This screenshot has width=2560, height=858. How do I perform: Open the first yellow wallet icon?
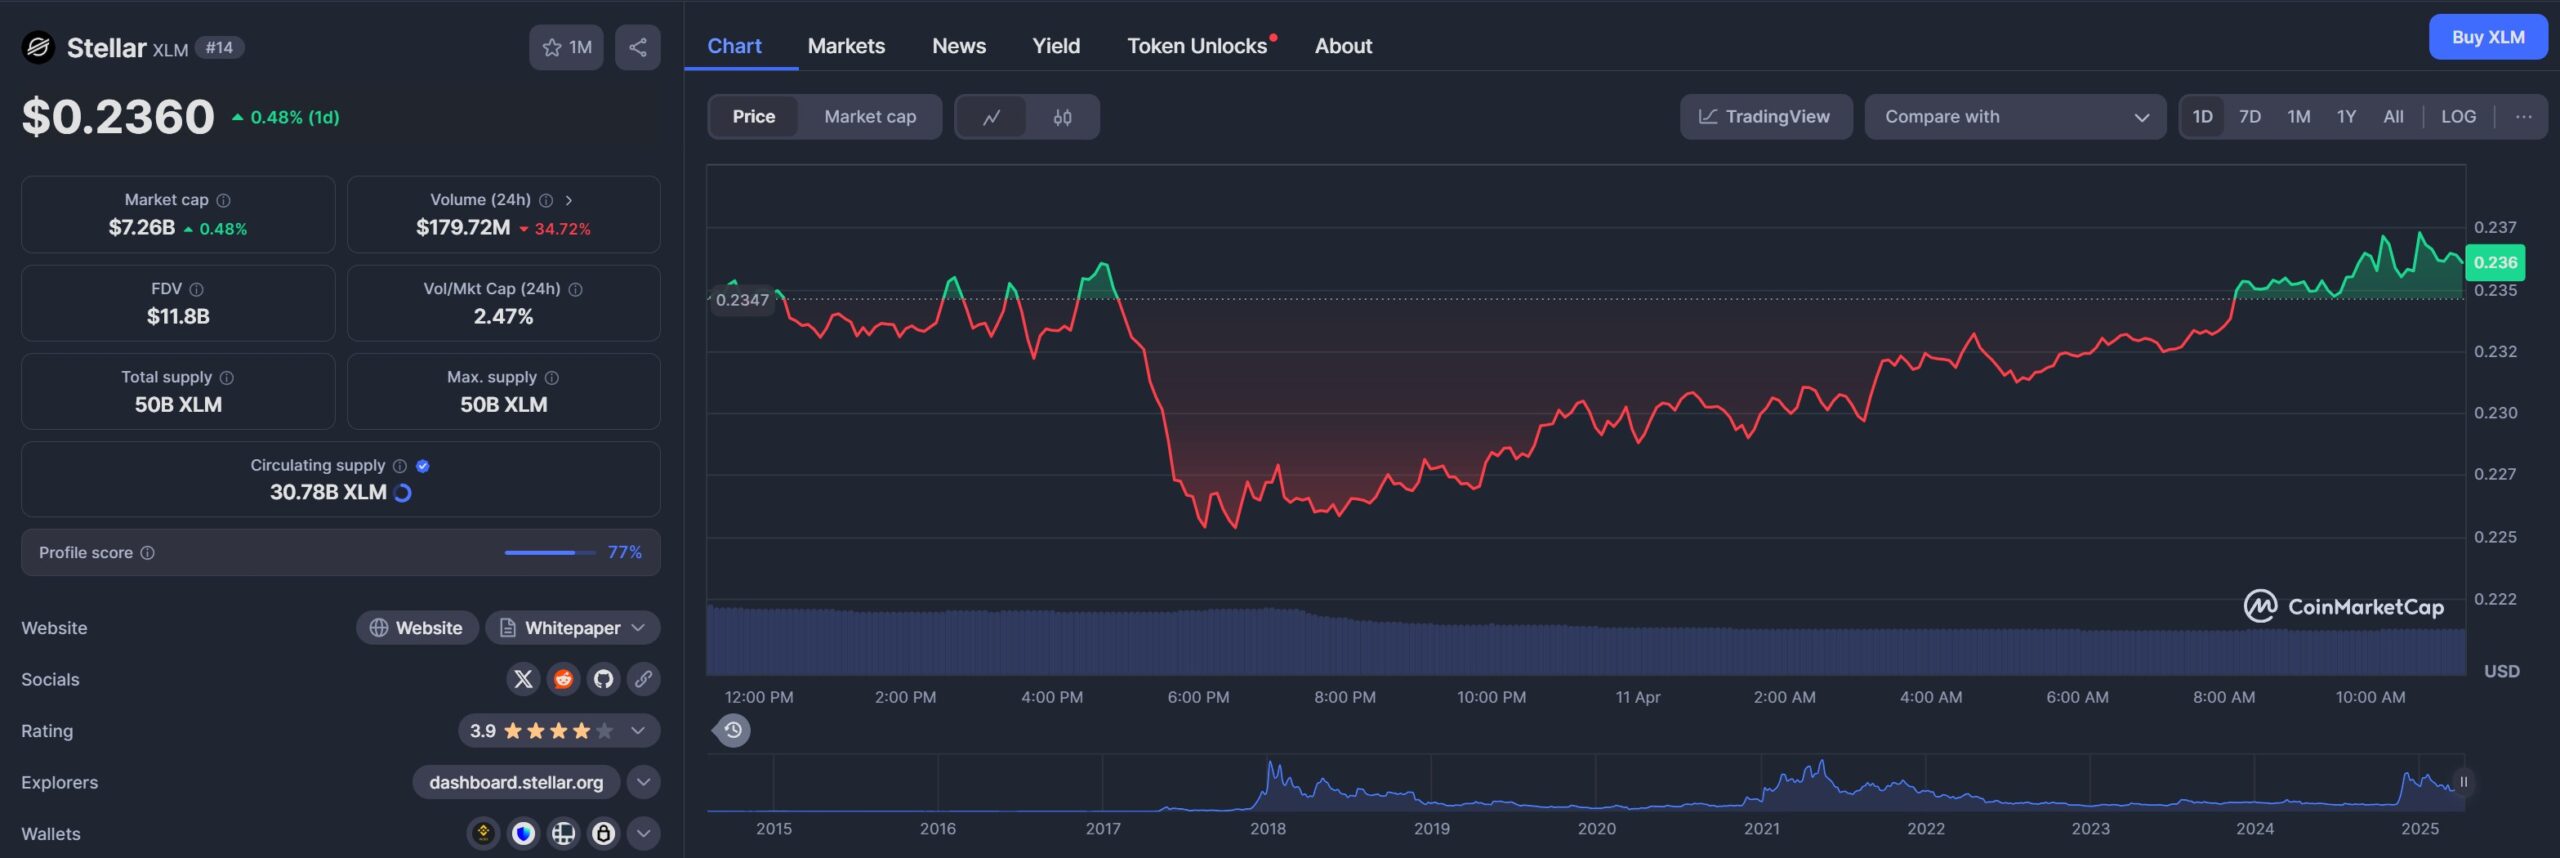coord(483,833)
